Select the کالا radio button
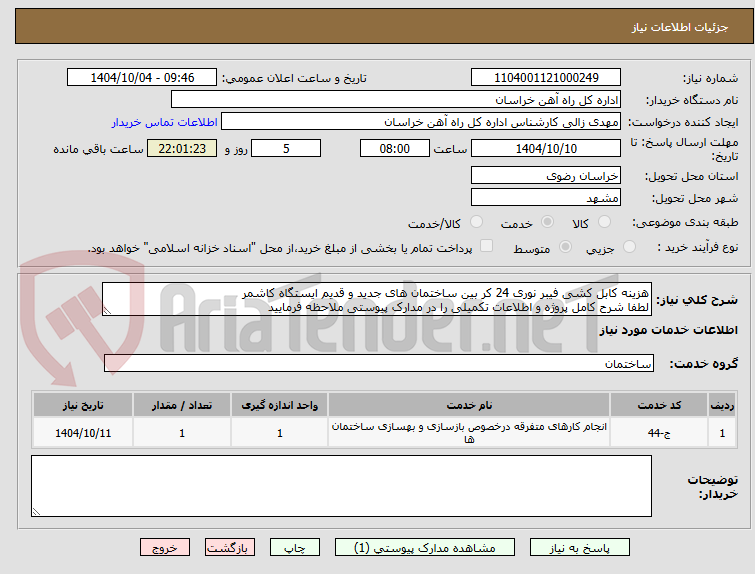The width and height of the screenshot is (755, 574). click(x=604, y=222)
